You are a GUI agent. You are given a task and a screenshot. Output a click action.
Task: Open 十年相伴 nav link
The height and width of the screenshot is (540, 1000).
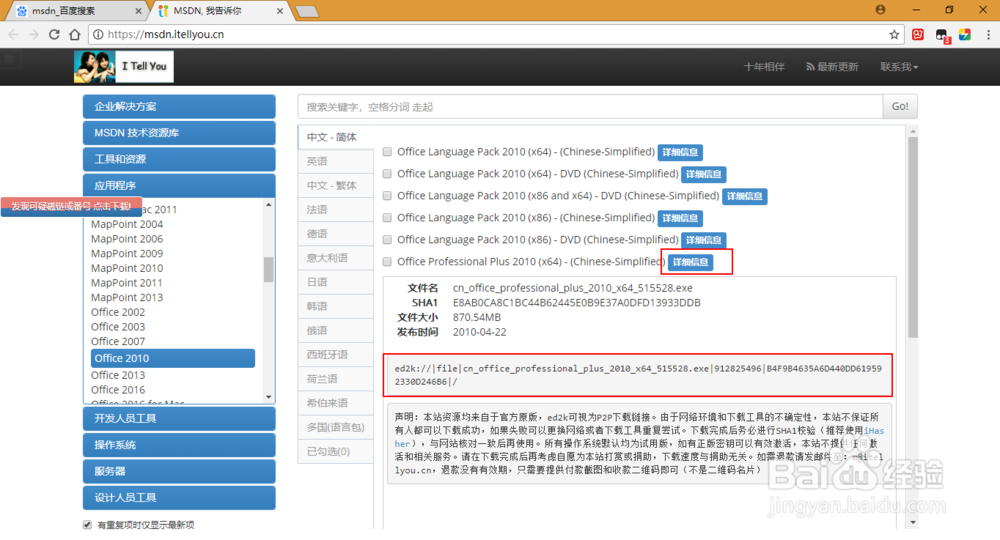pyautogui.click(x=763, y=67)
